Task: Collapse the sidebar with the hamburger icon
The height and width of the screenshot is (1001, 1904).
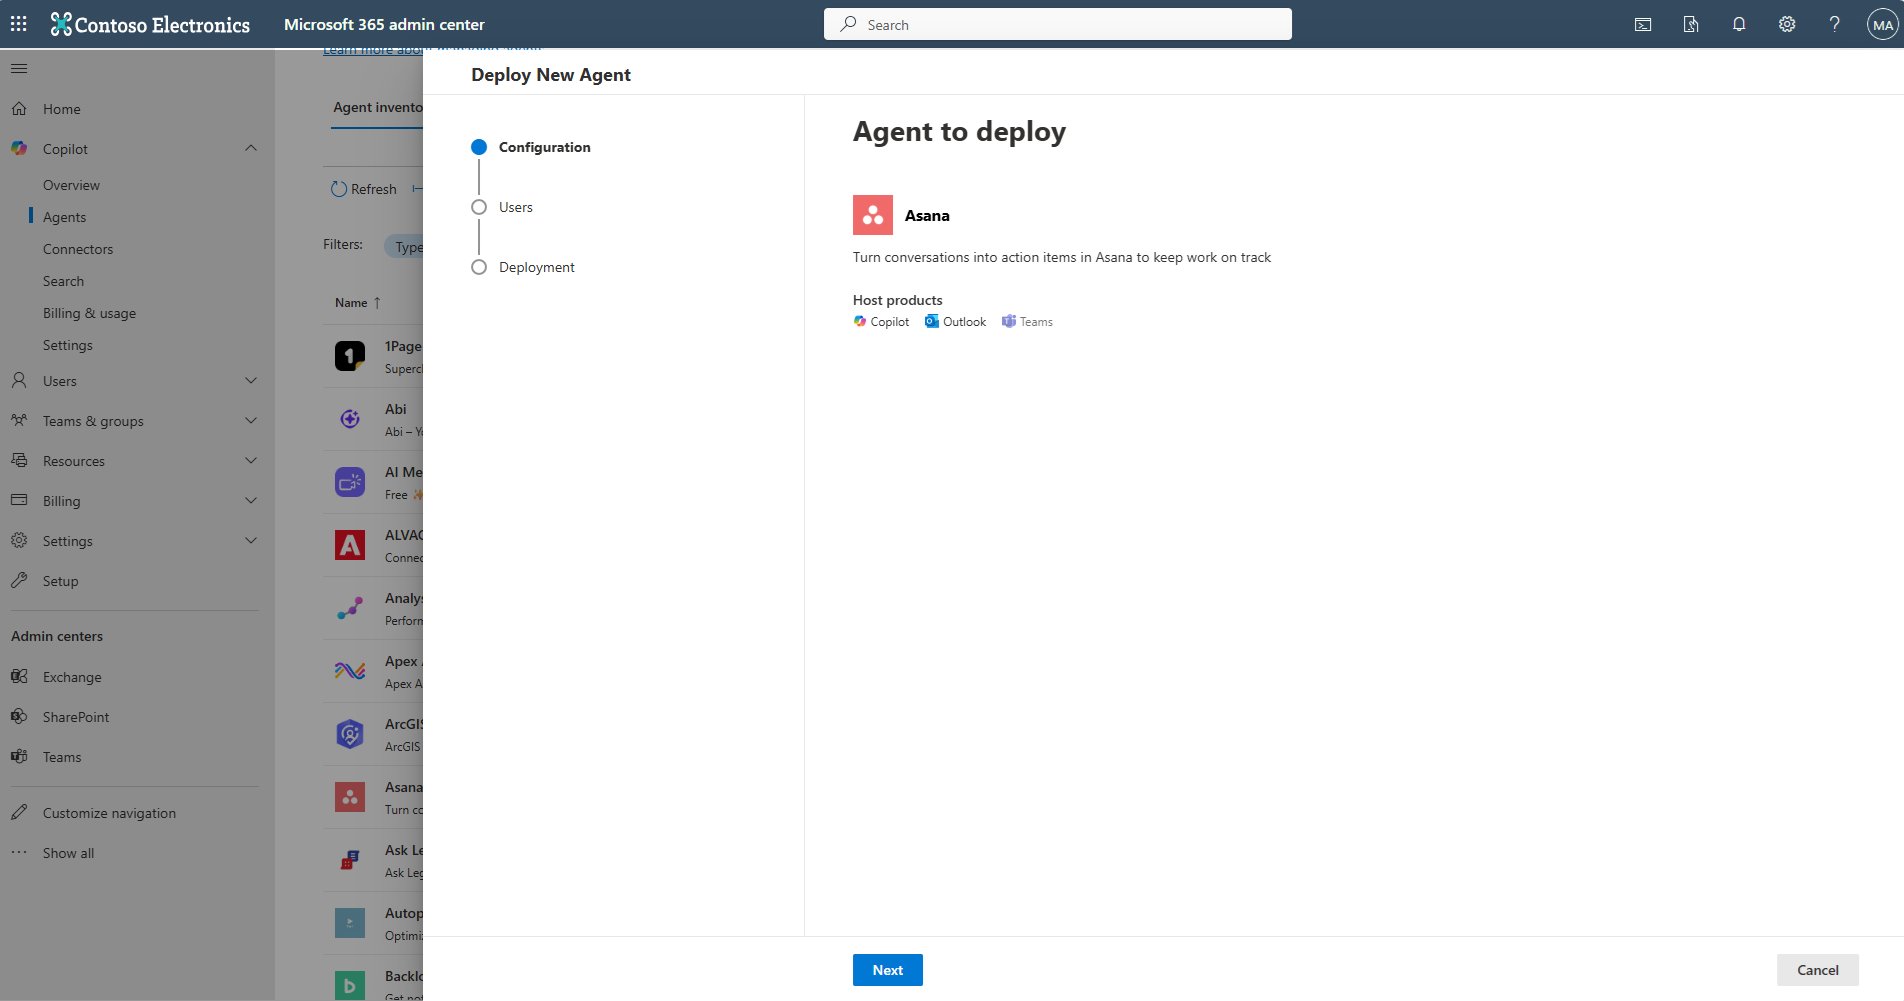Action: point(18,68)
